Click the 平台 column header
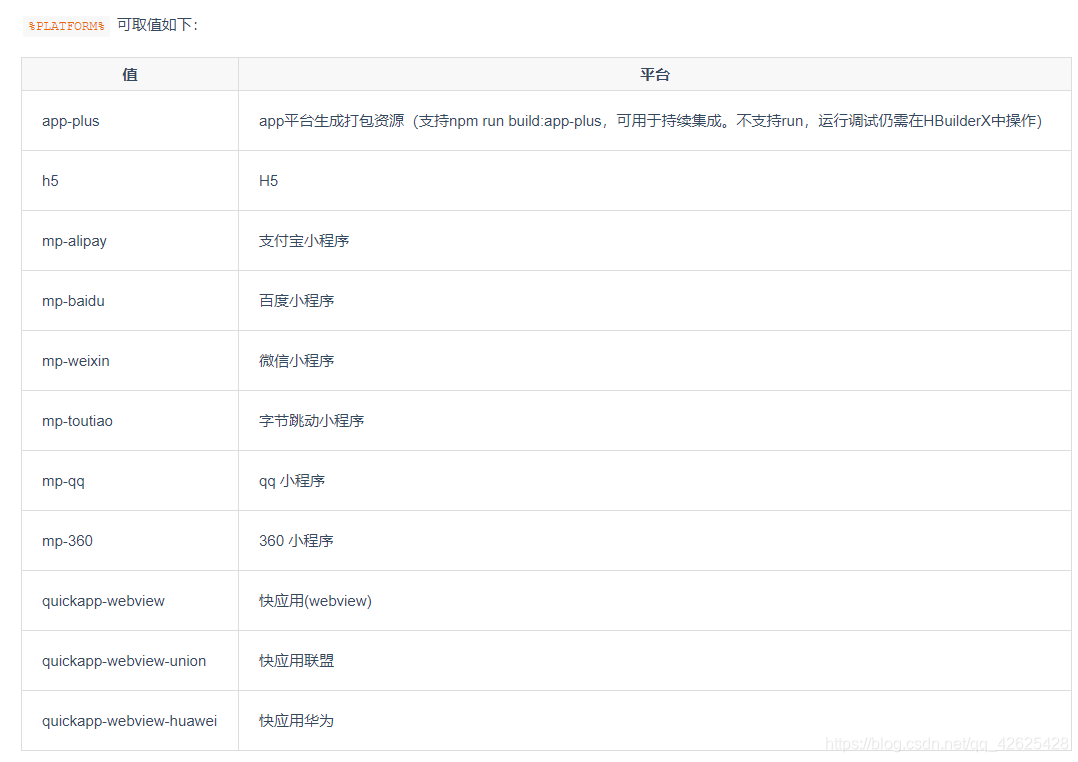This screenshot has height=762, width=1078. tap(654, 74)
